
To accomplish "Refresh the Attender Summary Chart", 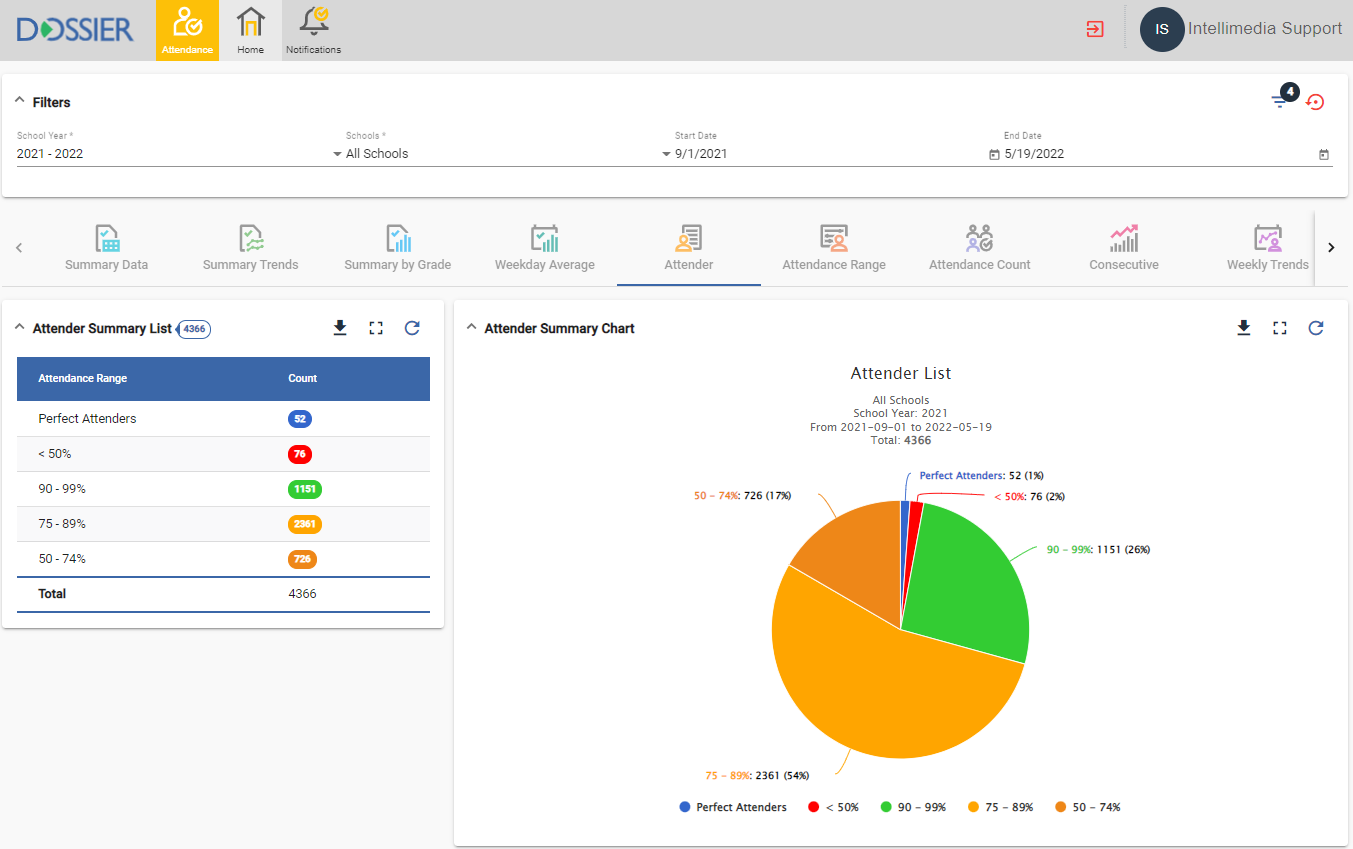I will [x=1316, y=328].
